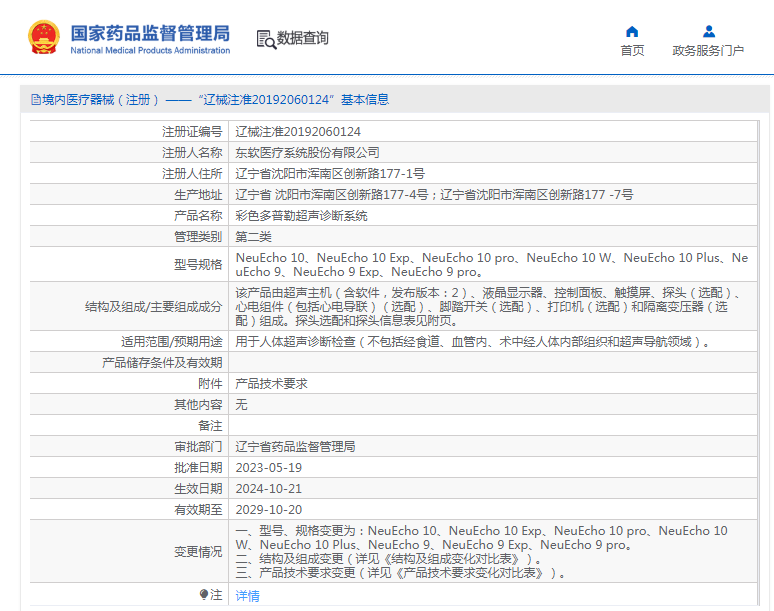Click intended use 用于人体超声诊断检查 cell

pos(493,342)
